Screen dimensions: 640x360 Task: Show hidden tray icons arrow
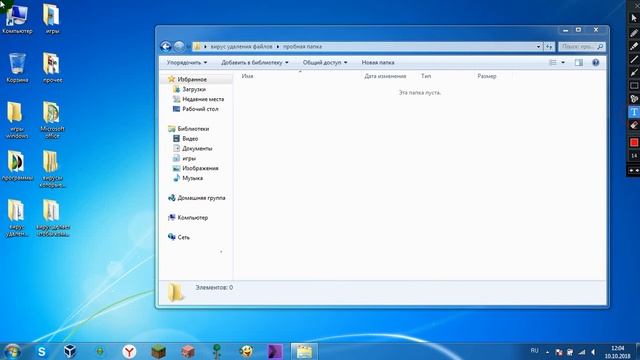(547, 352)
